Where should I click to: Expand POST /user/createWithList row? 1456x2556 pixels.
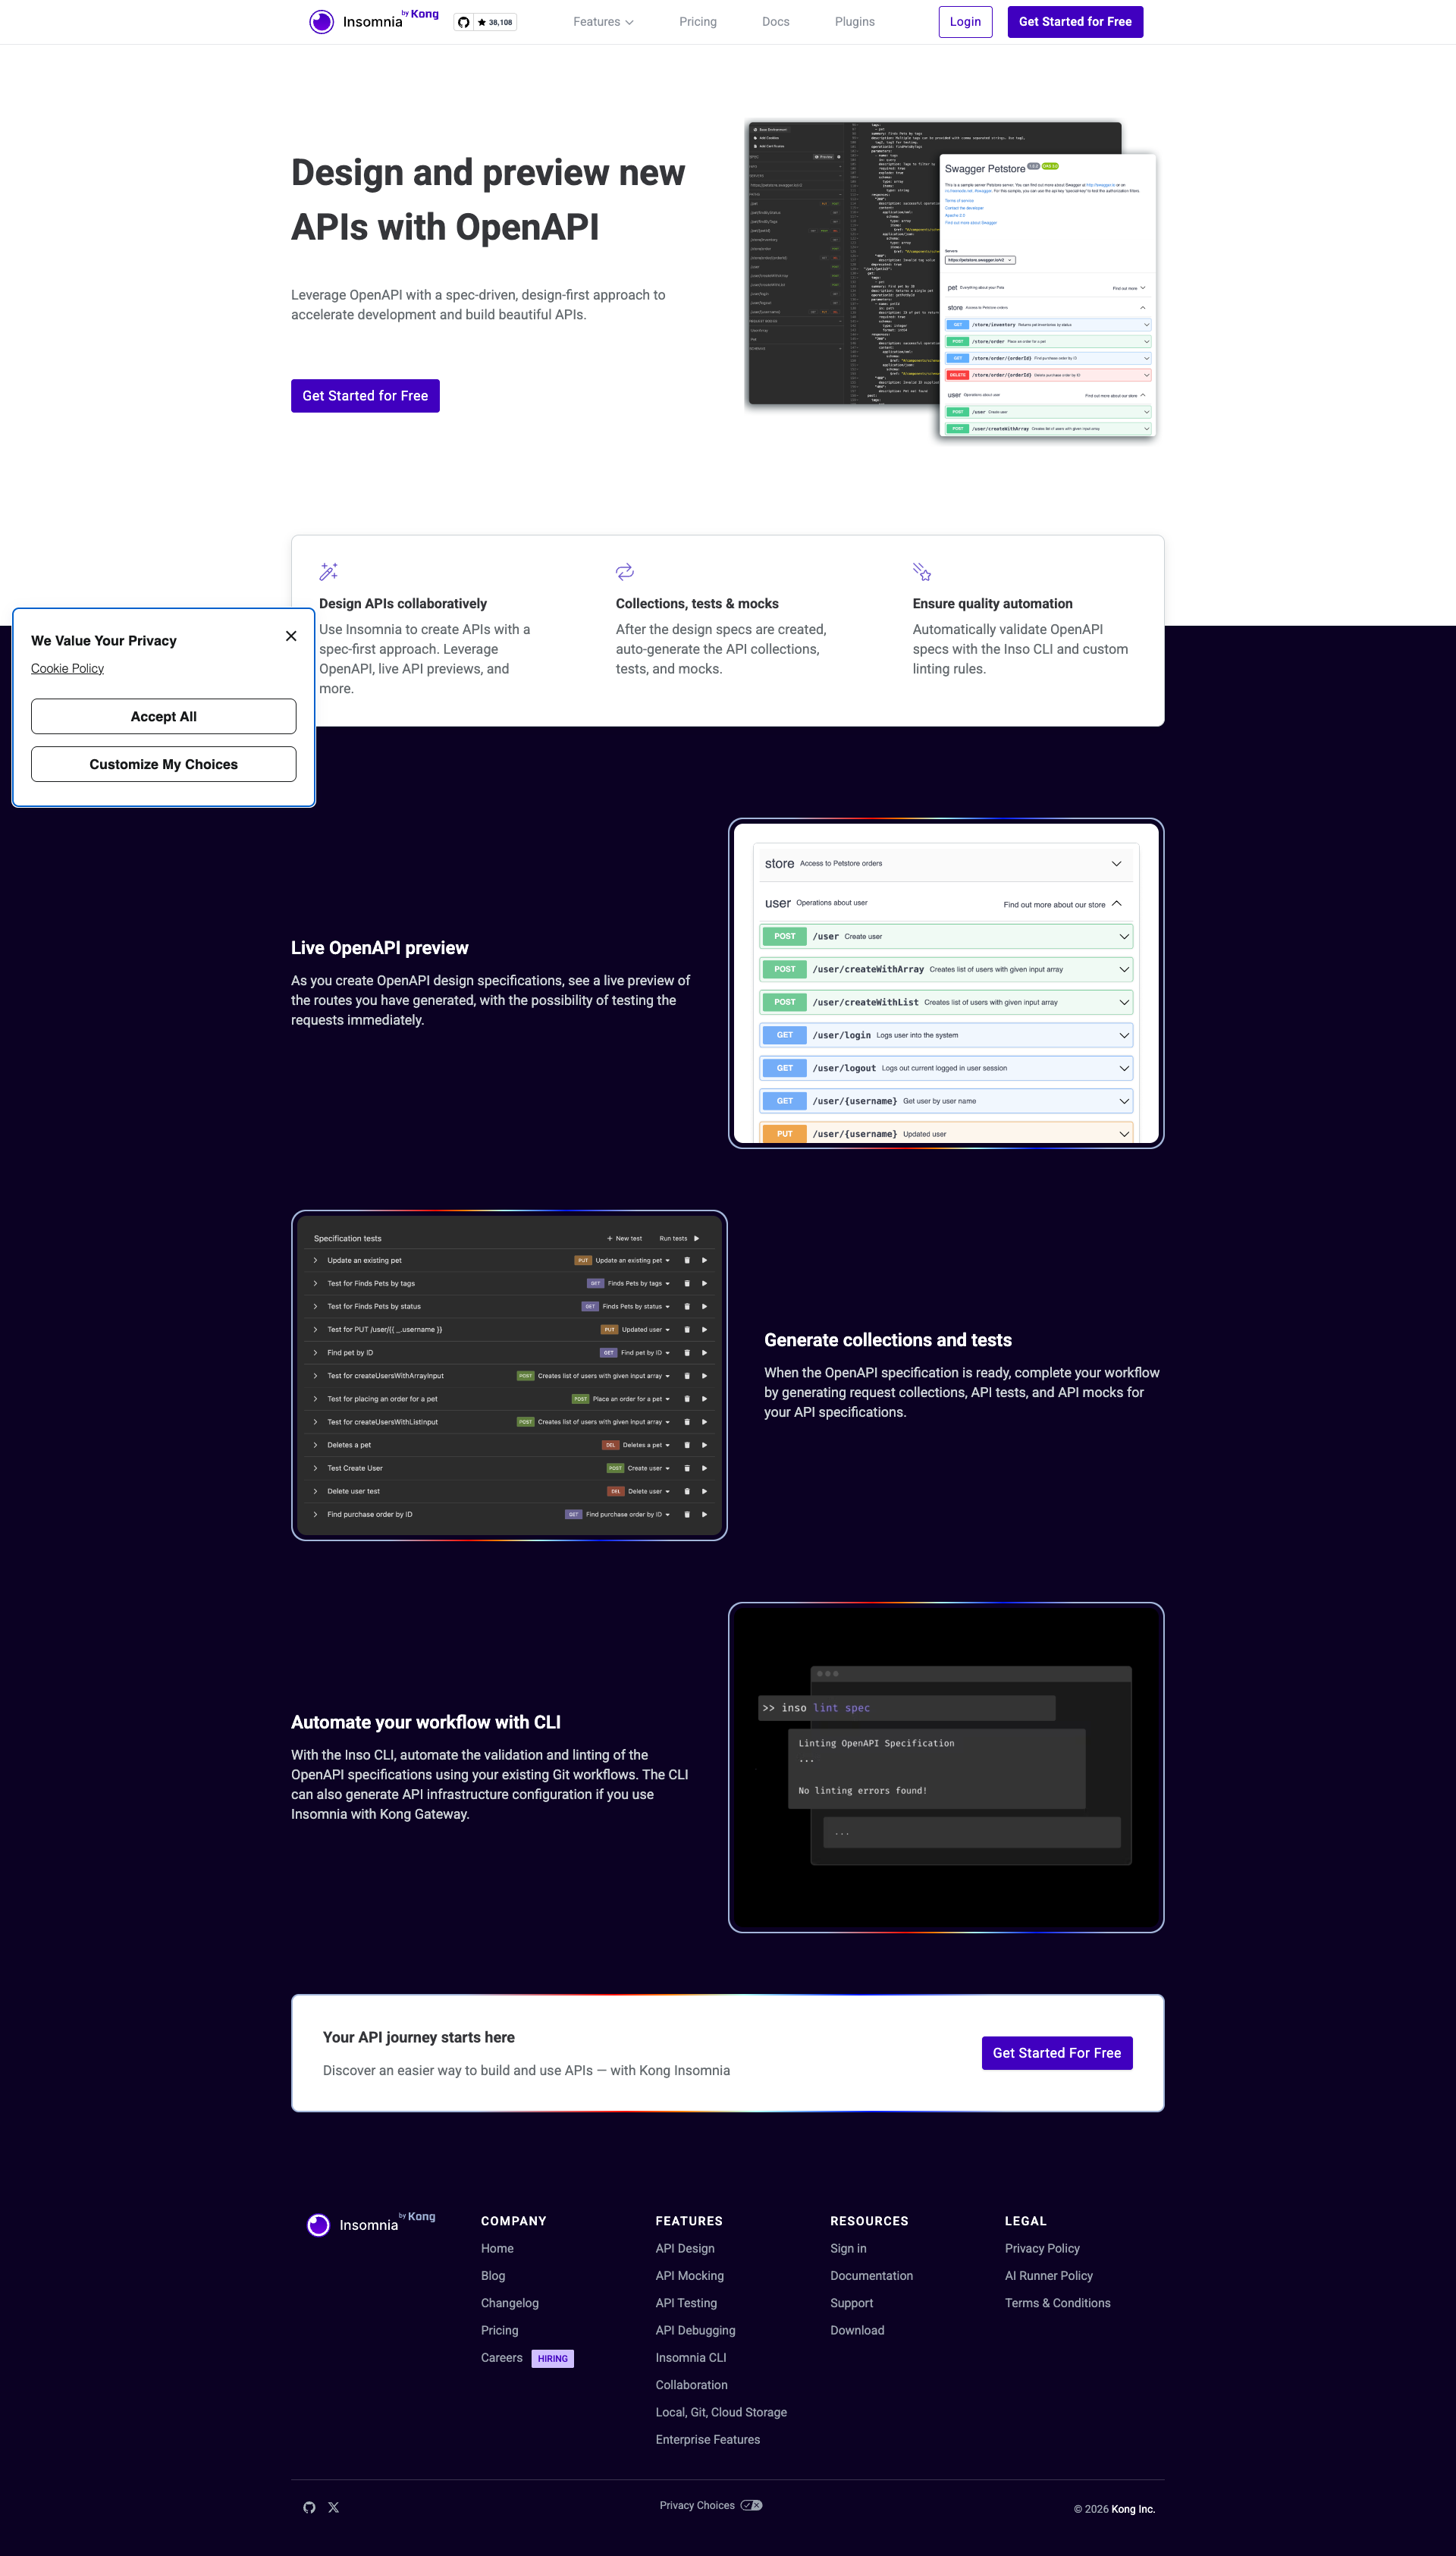pos(945,1002)
